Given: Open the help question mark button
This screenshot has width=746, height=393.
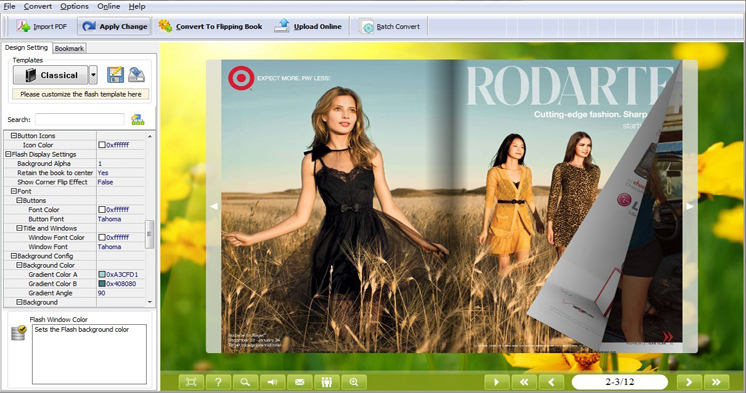Looking at the screenshot, I should [218, 382].
